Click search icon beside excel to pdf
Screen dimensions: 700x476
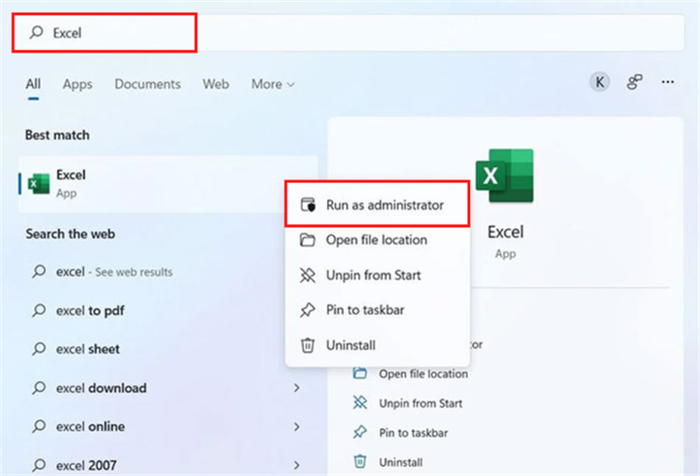coord(39,310)
